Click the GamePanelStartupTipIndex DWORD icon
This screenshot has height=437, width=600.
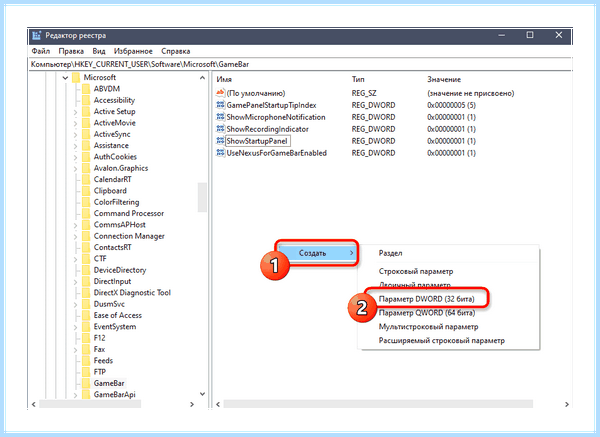[220, 105]
